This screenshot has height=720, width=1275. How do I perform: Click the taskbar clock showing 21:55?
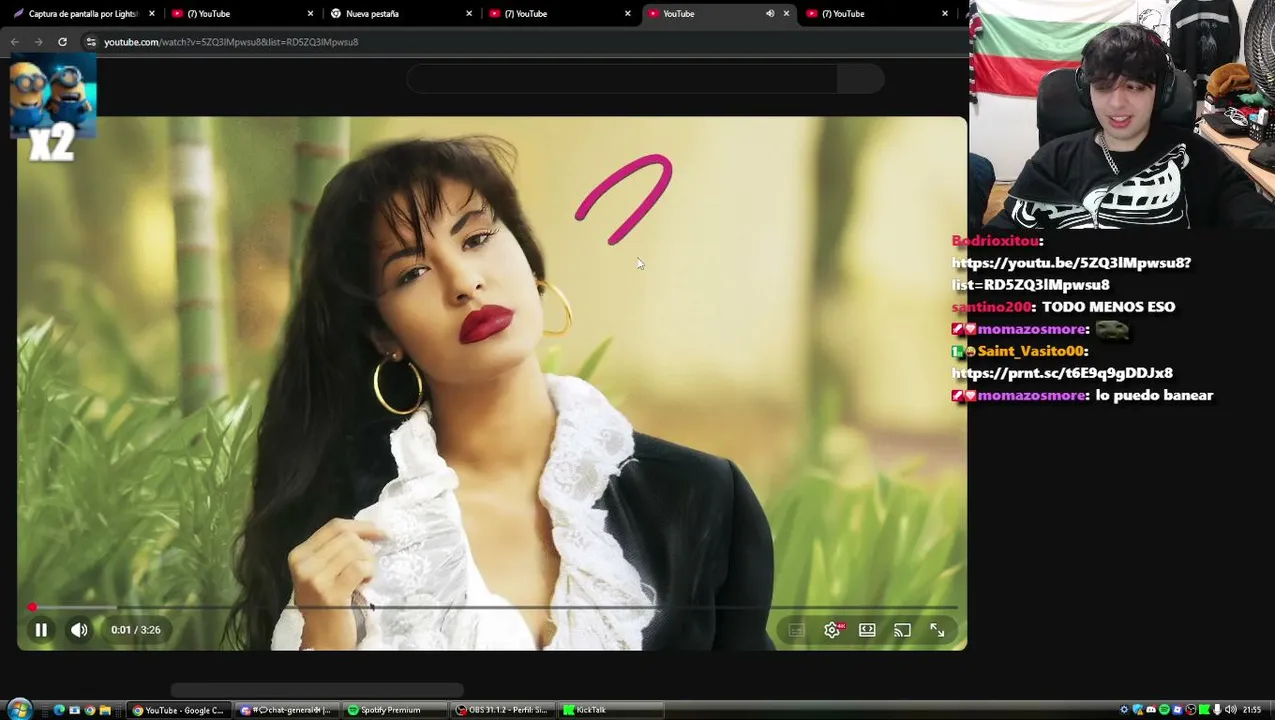(x=1252, y=710)
